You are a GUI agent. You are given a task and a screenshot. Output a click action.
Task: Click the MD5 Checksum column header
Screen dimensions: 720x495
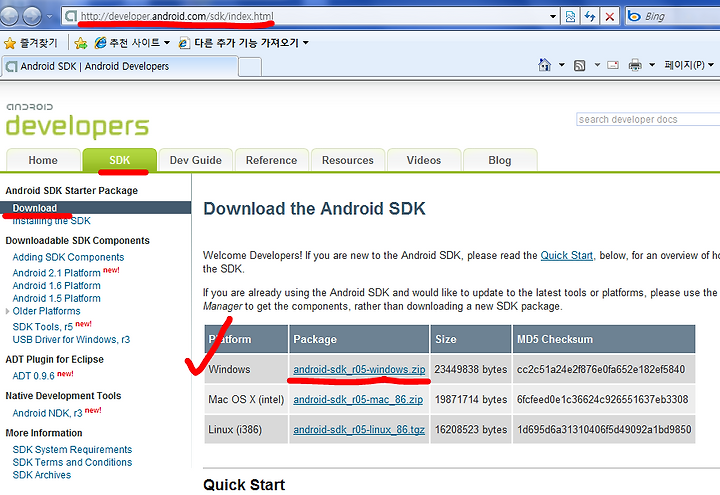604,339
